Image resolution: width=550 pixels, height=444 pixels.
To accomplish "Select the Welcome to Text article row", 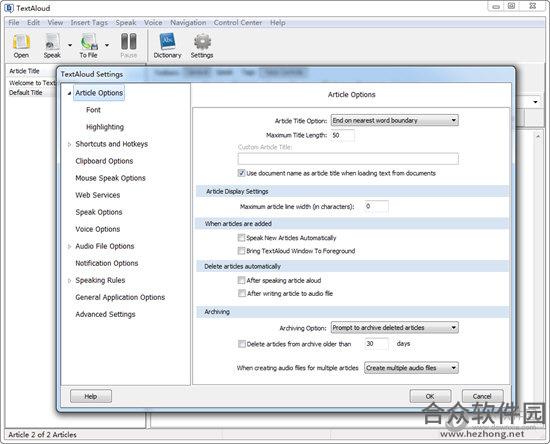I will pos(32,83).
